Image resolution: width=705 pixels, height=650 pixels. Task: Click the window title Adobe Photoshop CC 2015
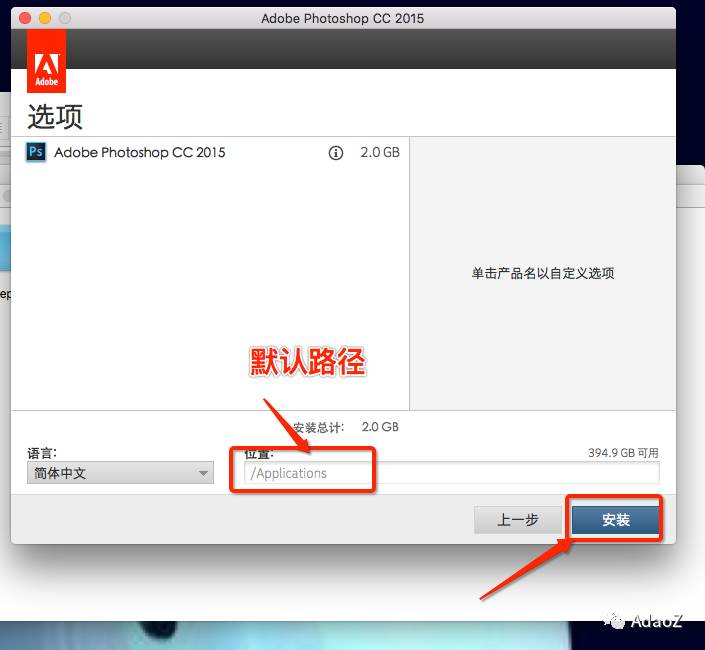tap(342, 18)
